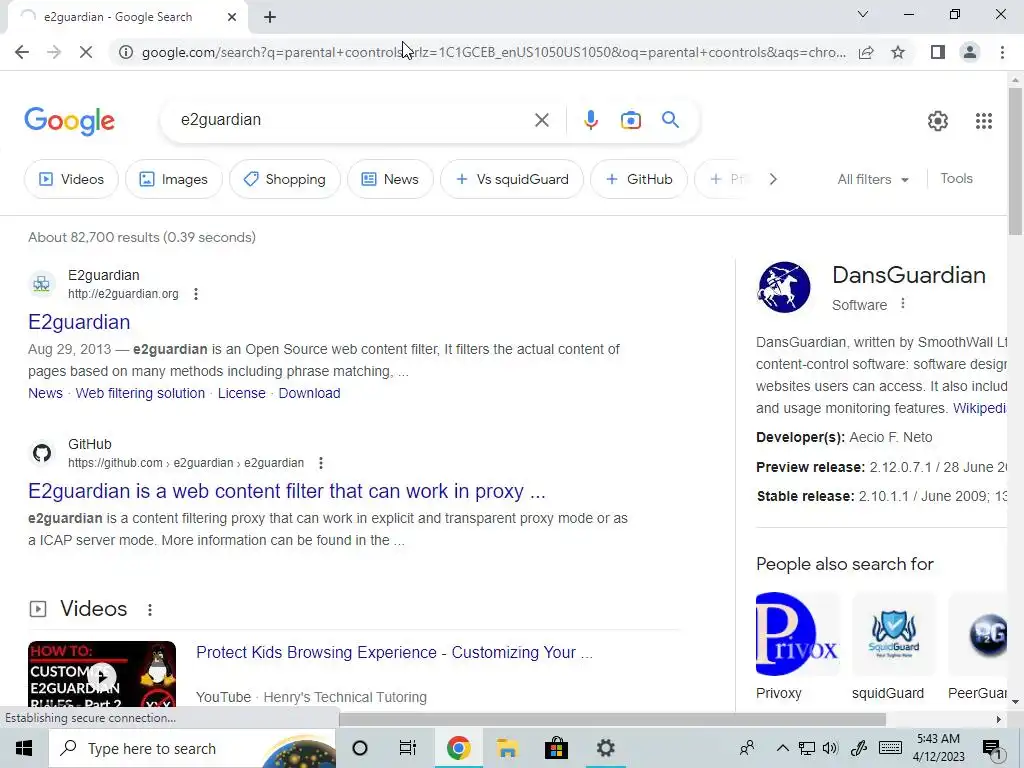Click the Google search input field
The width and height of the screenshot is (1024, 768).
tap(353, 120)
